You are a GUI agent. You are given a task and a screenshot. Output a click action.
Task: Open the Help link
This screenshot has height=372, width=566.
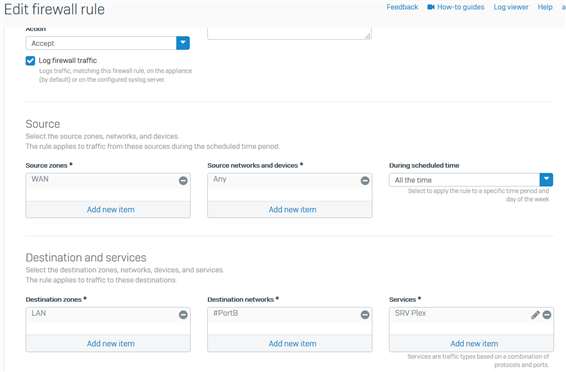click(545, 7)
